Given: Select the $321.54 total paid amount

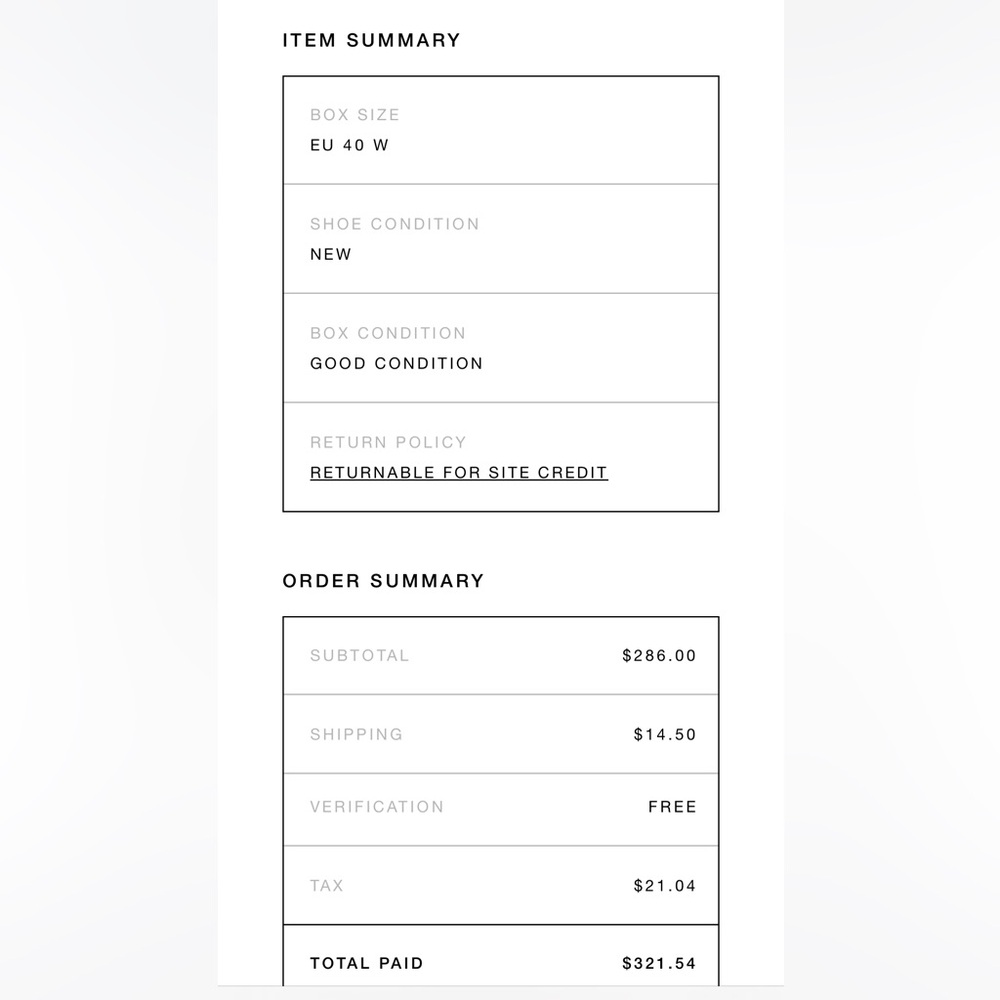Looking at the screenshot, I should pos(659,963).
